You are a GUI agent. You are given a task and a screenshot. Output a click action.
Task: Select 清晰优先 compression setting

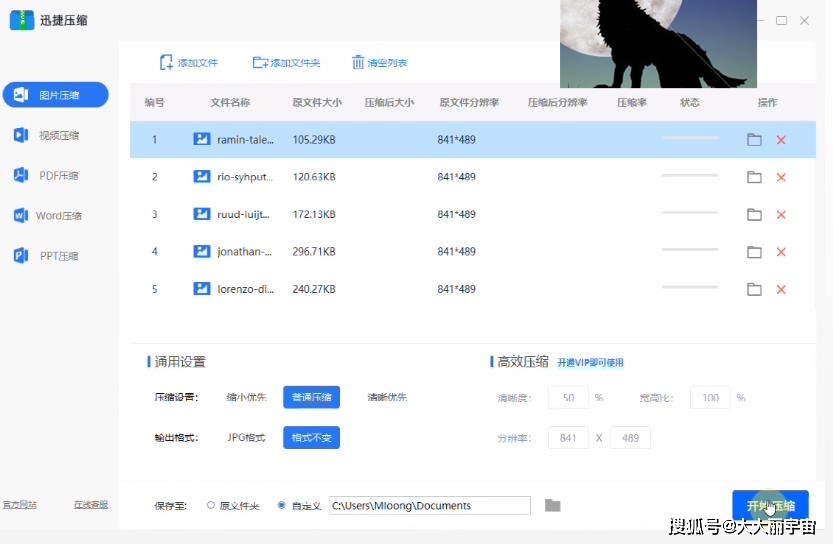387,397
